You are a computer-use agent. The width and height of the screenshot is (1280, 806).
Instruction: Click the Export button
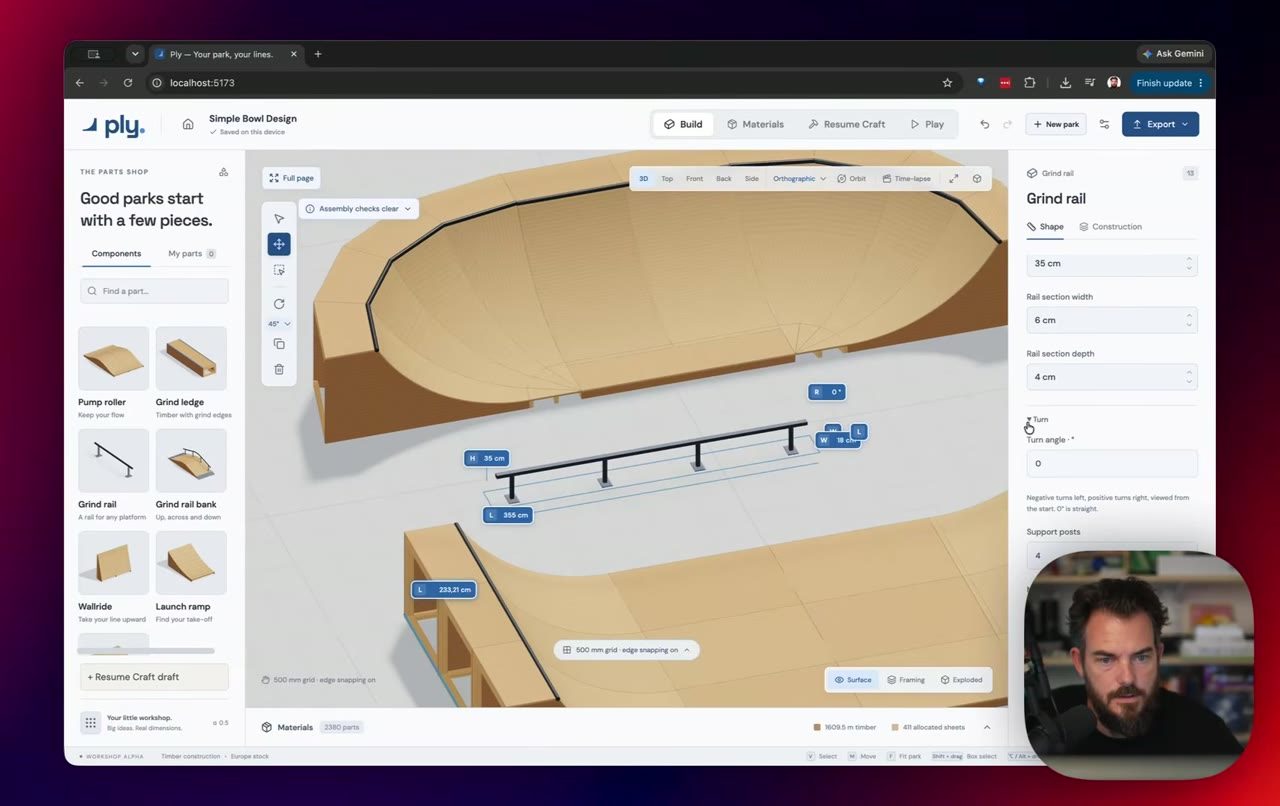[1160, 124]
